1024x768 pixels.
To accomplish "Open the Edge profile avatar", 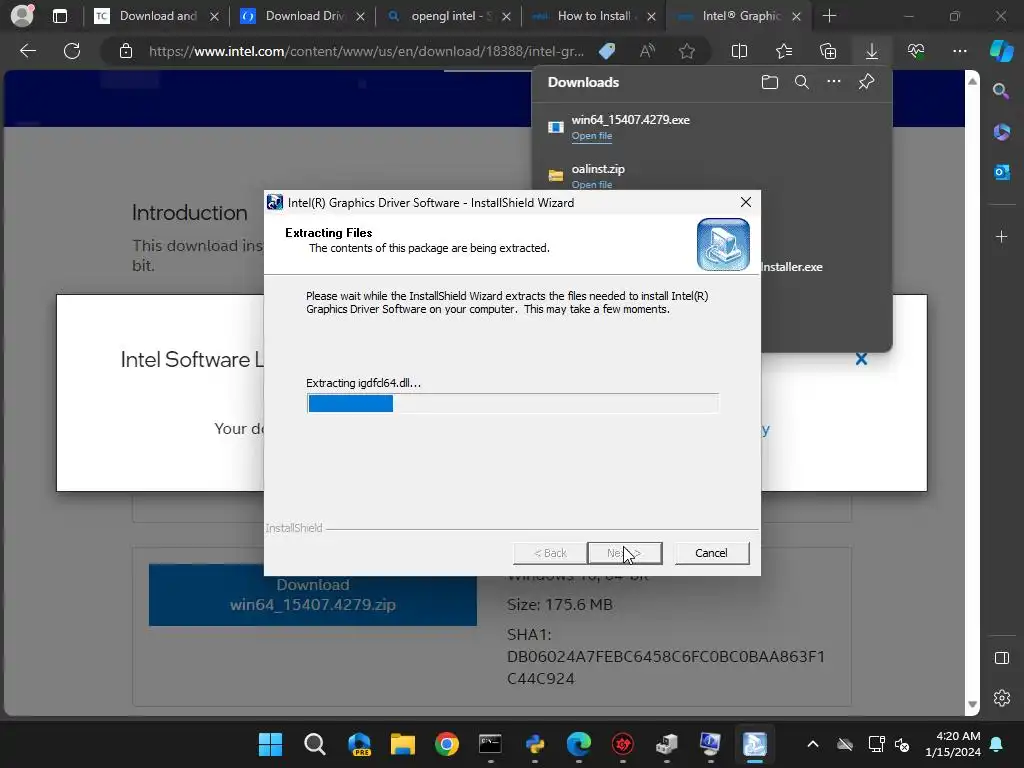I will pyautogui.click(x=22, y=16).
